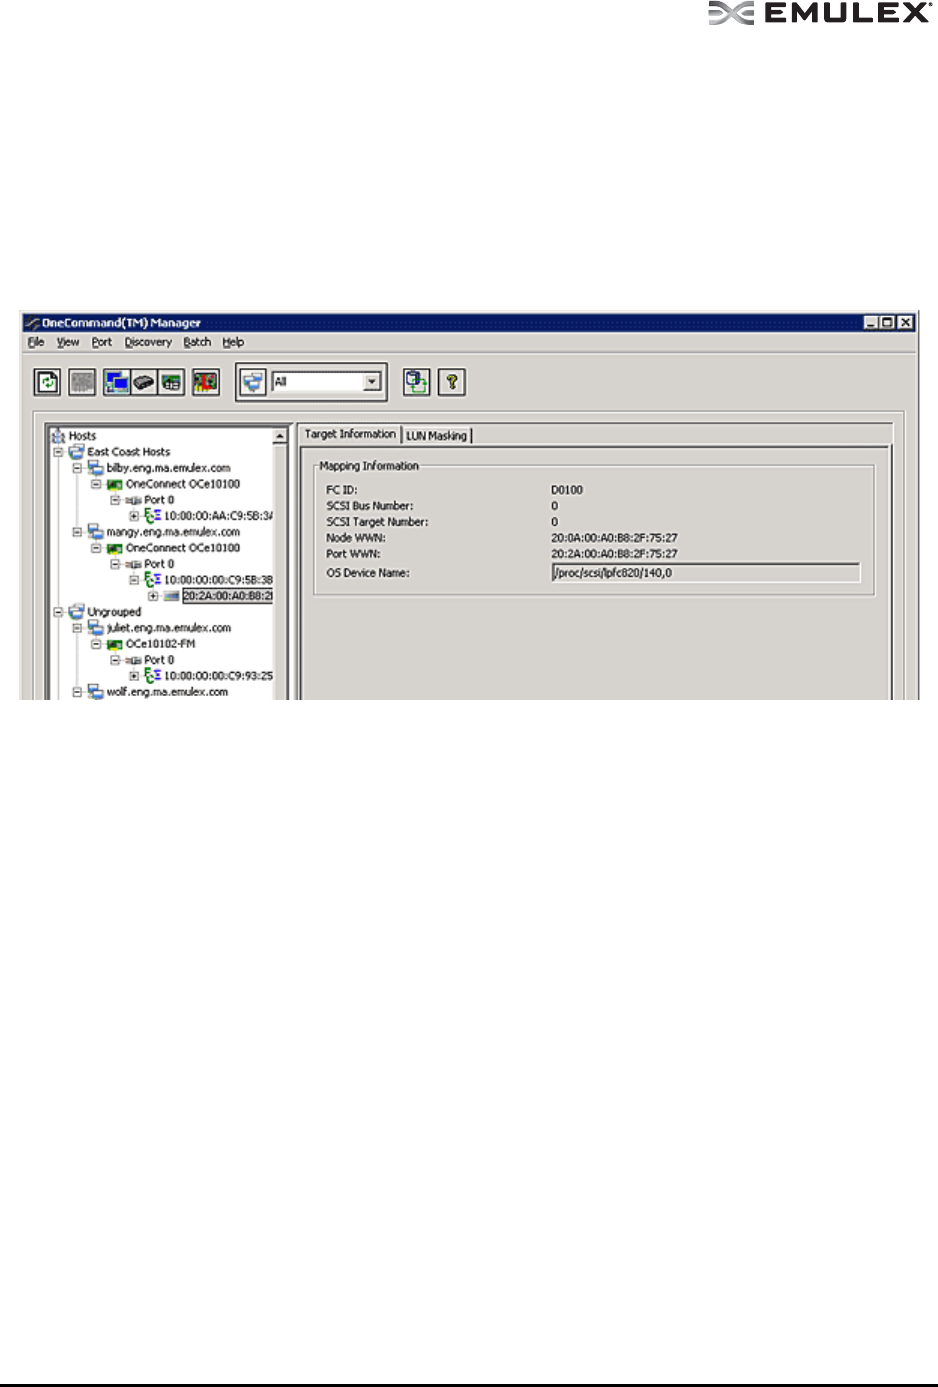Image resolution: width=938 pixels, height=1387 pixels.
Task: Open the host group All dropdown
Action: click(372, 382)
